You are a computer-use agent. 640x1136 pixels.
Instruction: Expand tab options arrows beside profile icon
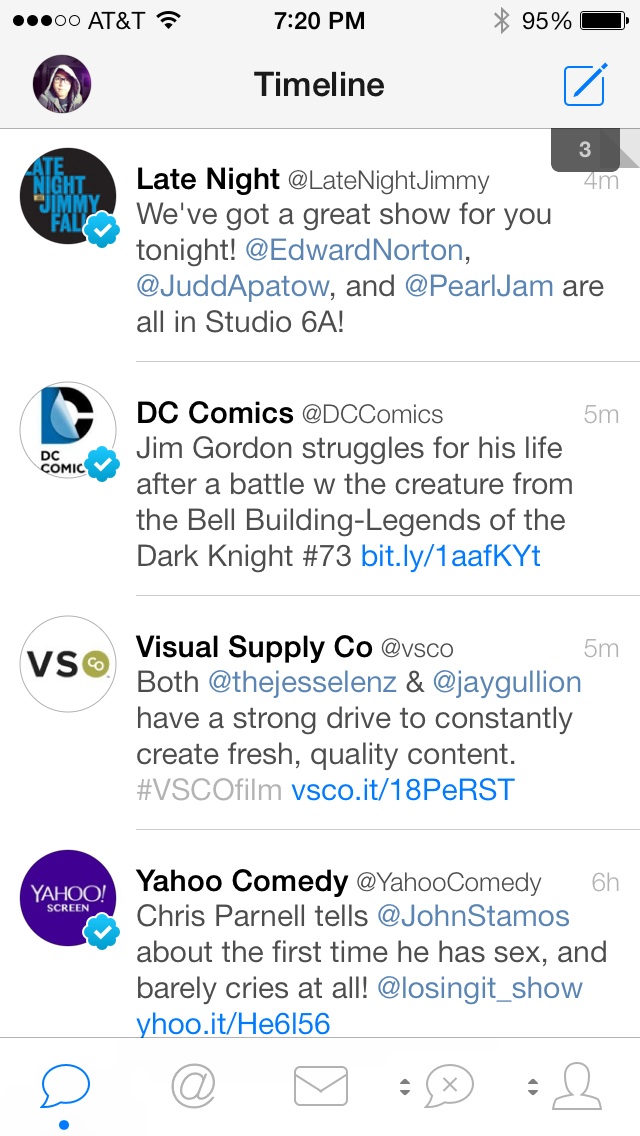point(533,1086)
